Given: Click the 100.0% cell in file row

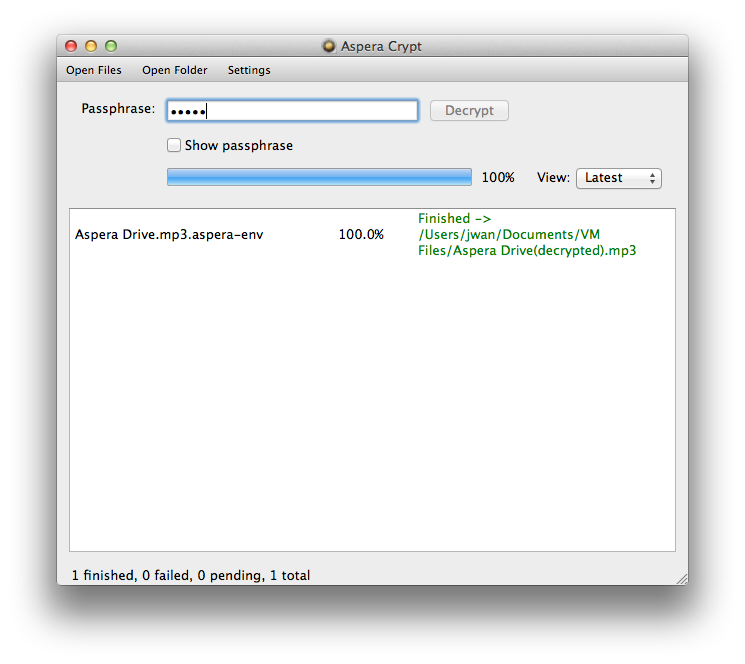Looking at the screenshot, I should pos(360,235).
